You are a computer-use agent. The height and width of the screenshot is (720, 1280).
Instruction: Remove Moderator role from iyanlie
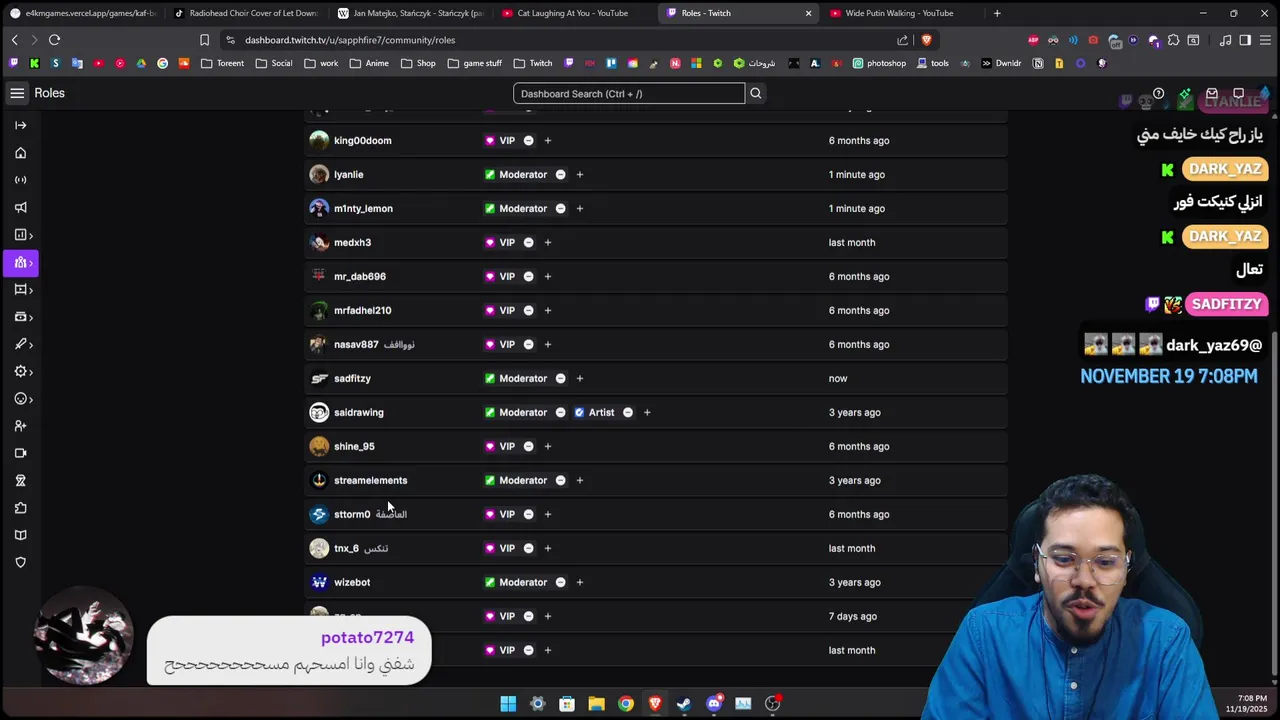pyautogui.click(x=560, y=174)
